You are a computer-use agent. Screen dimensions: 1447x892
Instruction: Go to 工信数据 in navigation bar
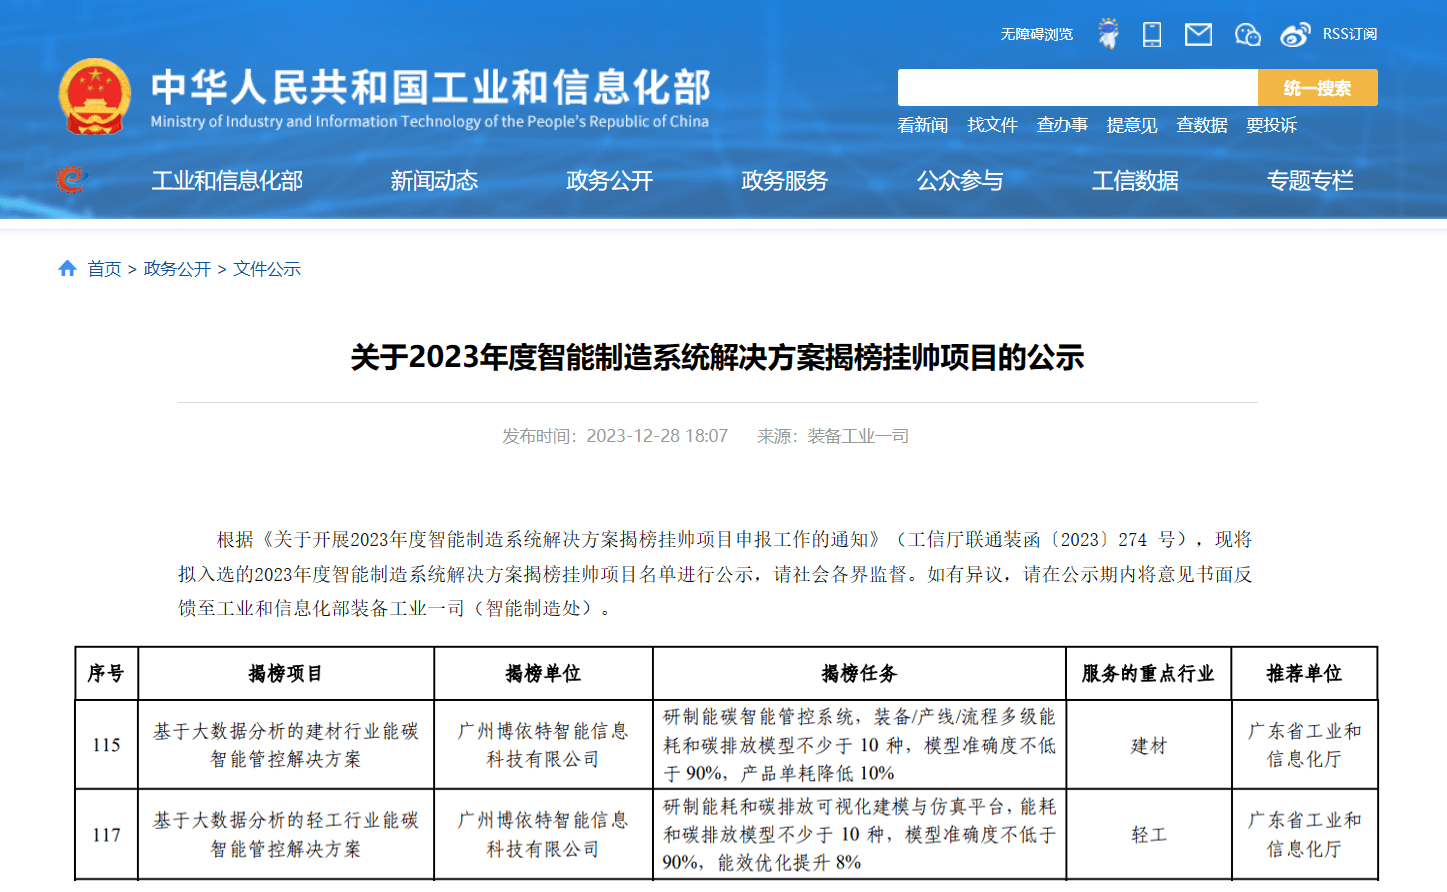[1135, 181]
